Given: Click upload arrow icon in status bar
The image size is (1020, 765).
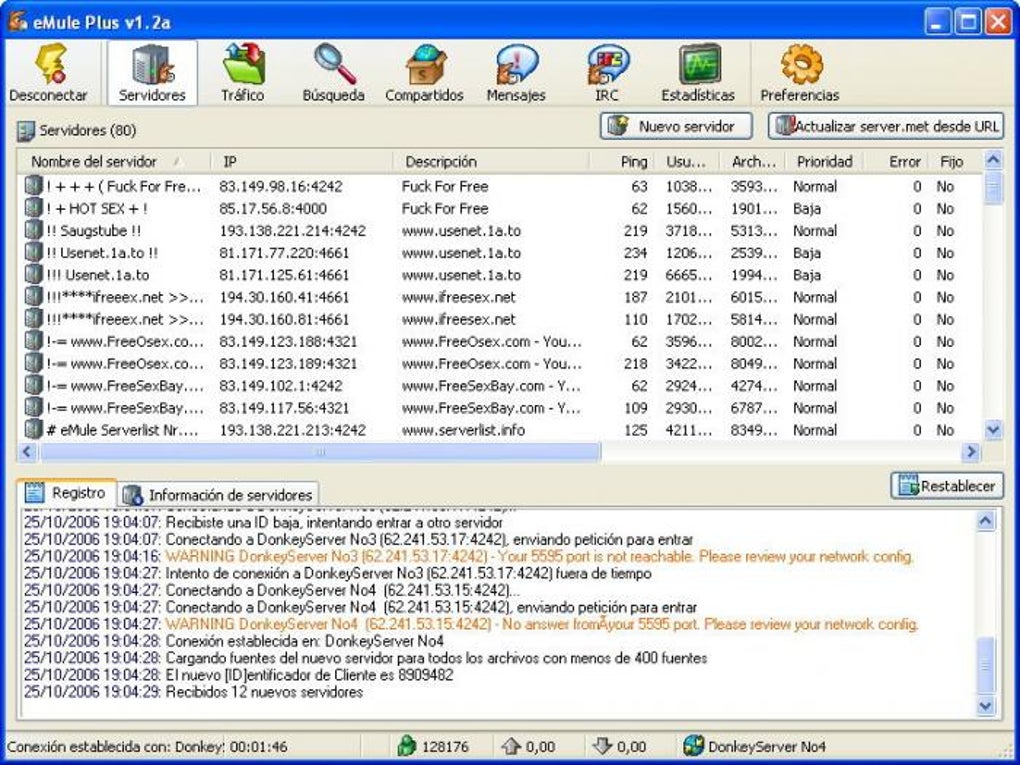Looking at the screenshot, I should (x=511, y=745).
